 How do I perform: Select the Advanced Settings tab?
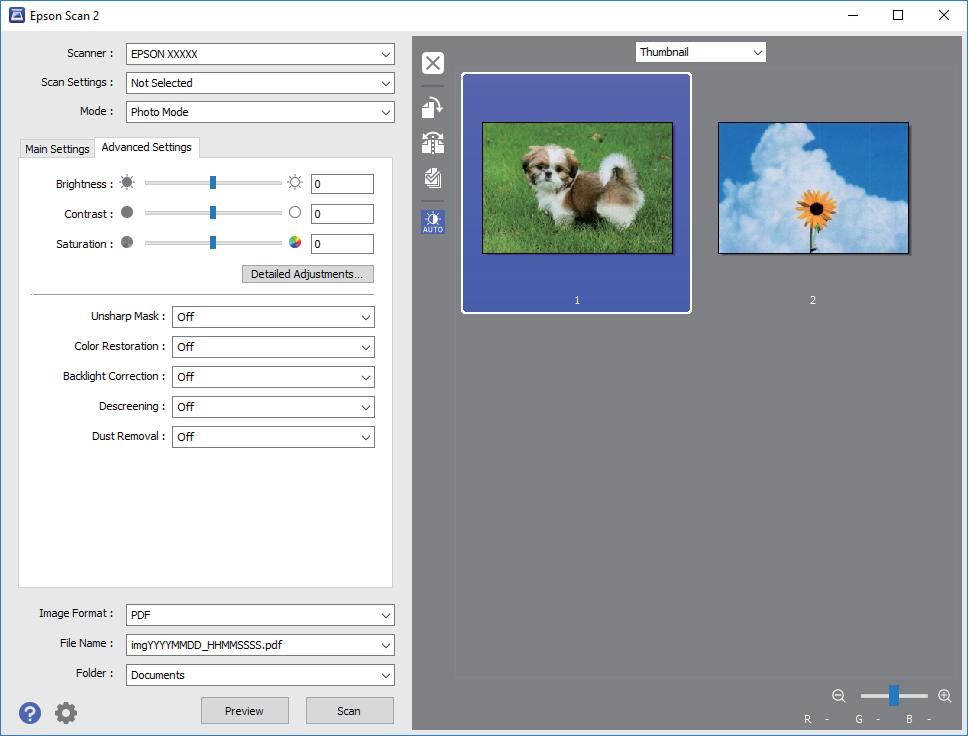146,147
